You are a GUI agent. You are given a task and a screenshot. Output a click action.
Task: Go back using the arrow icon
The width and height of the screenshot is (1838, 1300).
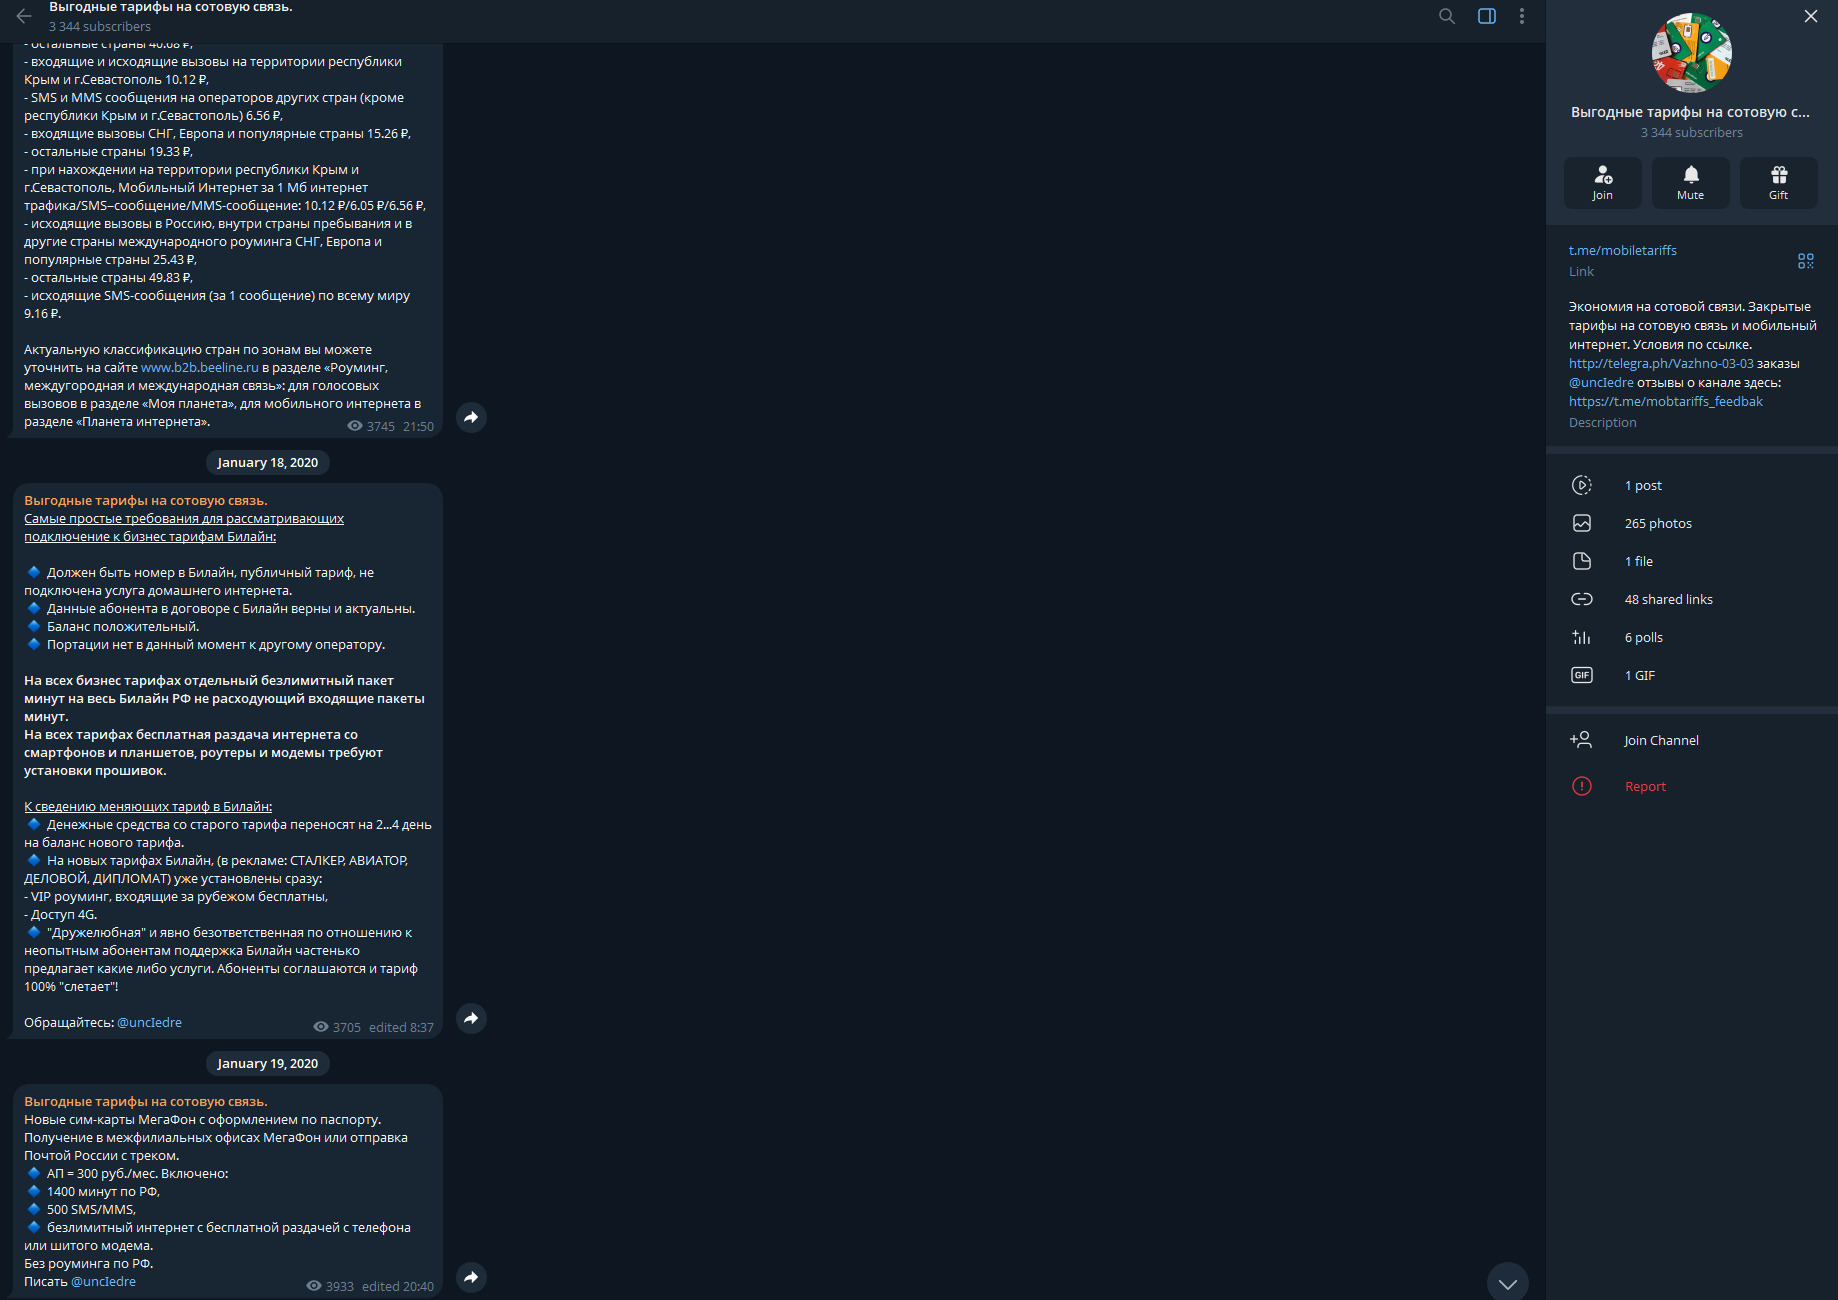[x=24, y=16]
